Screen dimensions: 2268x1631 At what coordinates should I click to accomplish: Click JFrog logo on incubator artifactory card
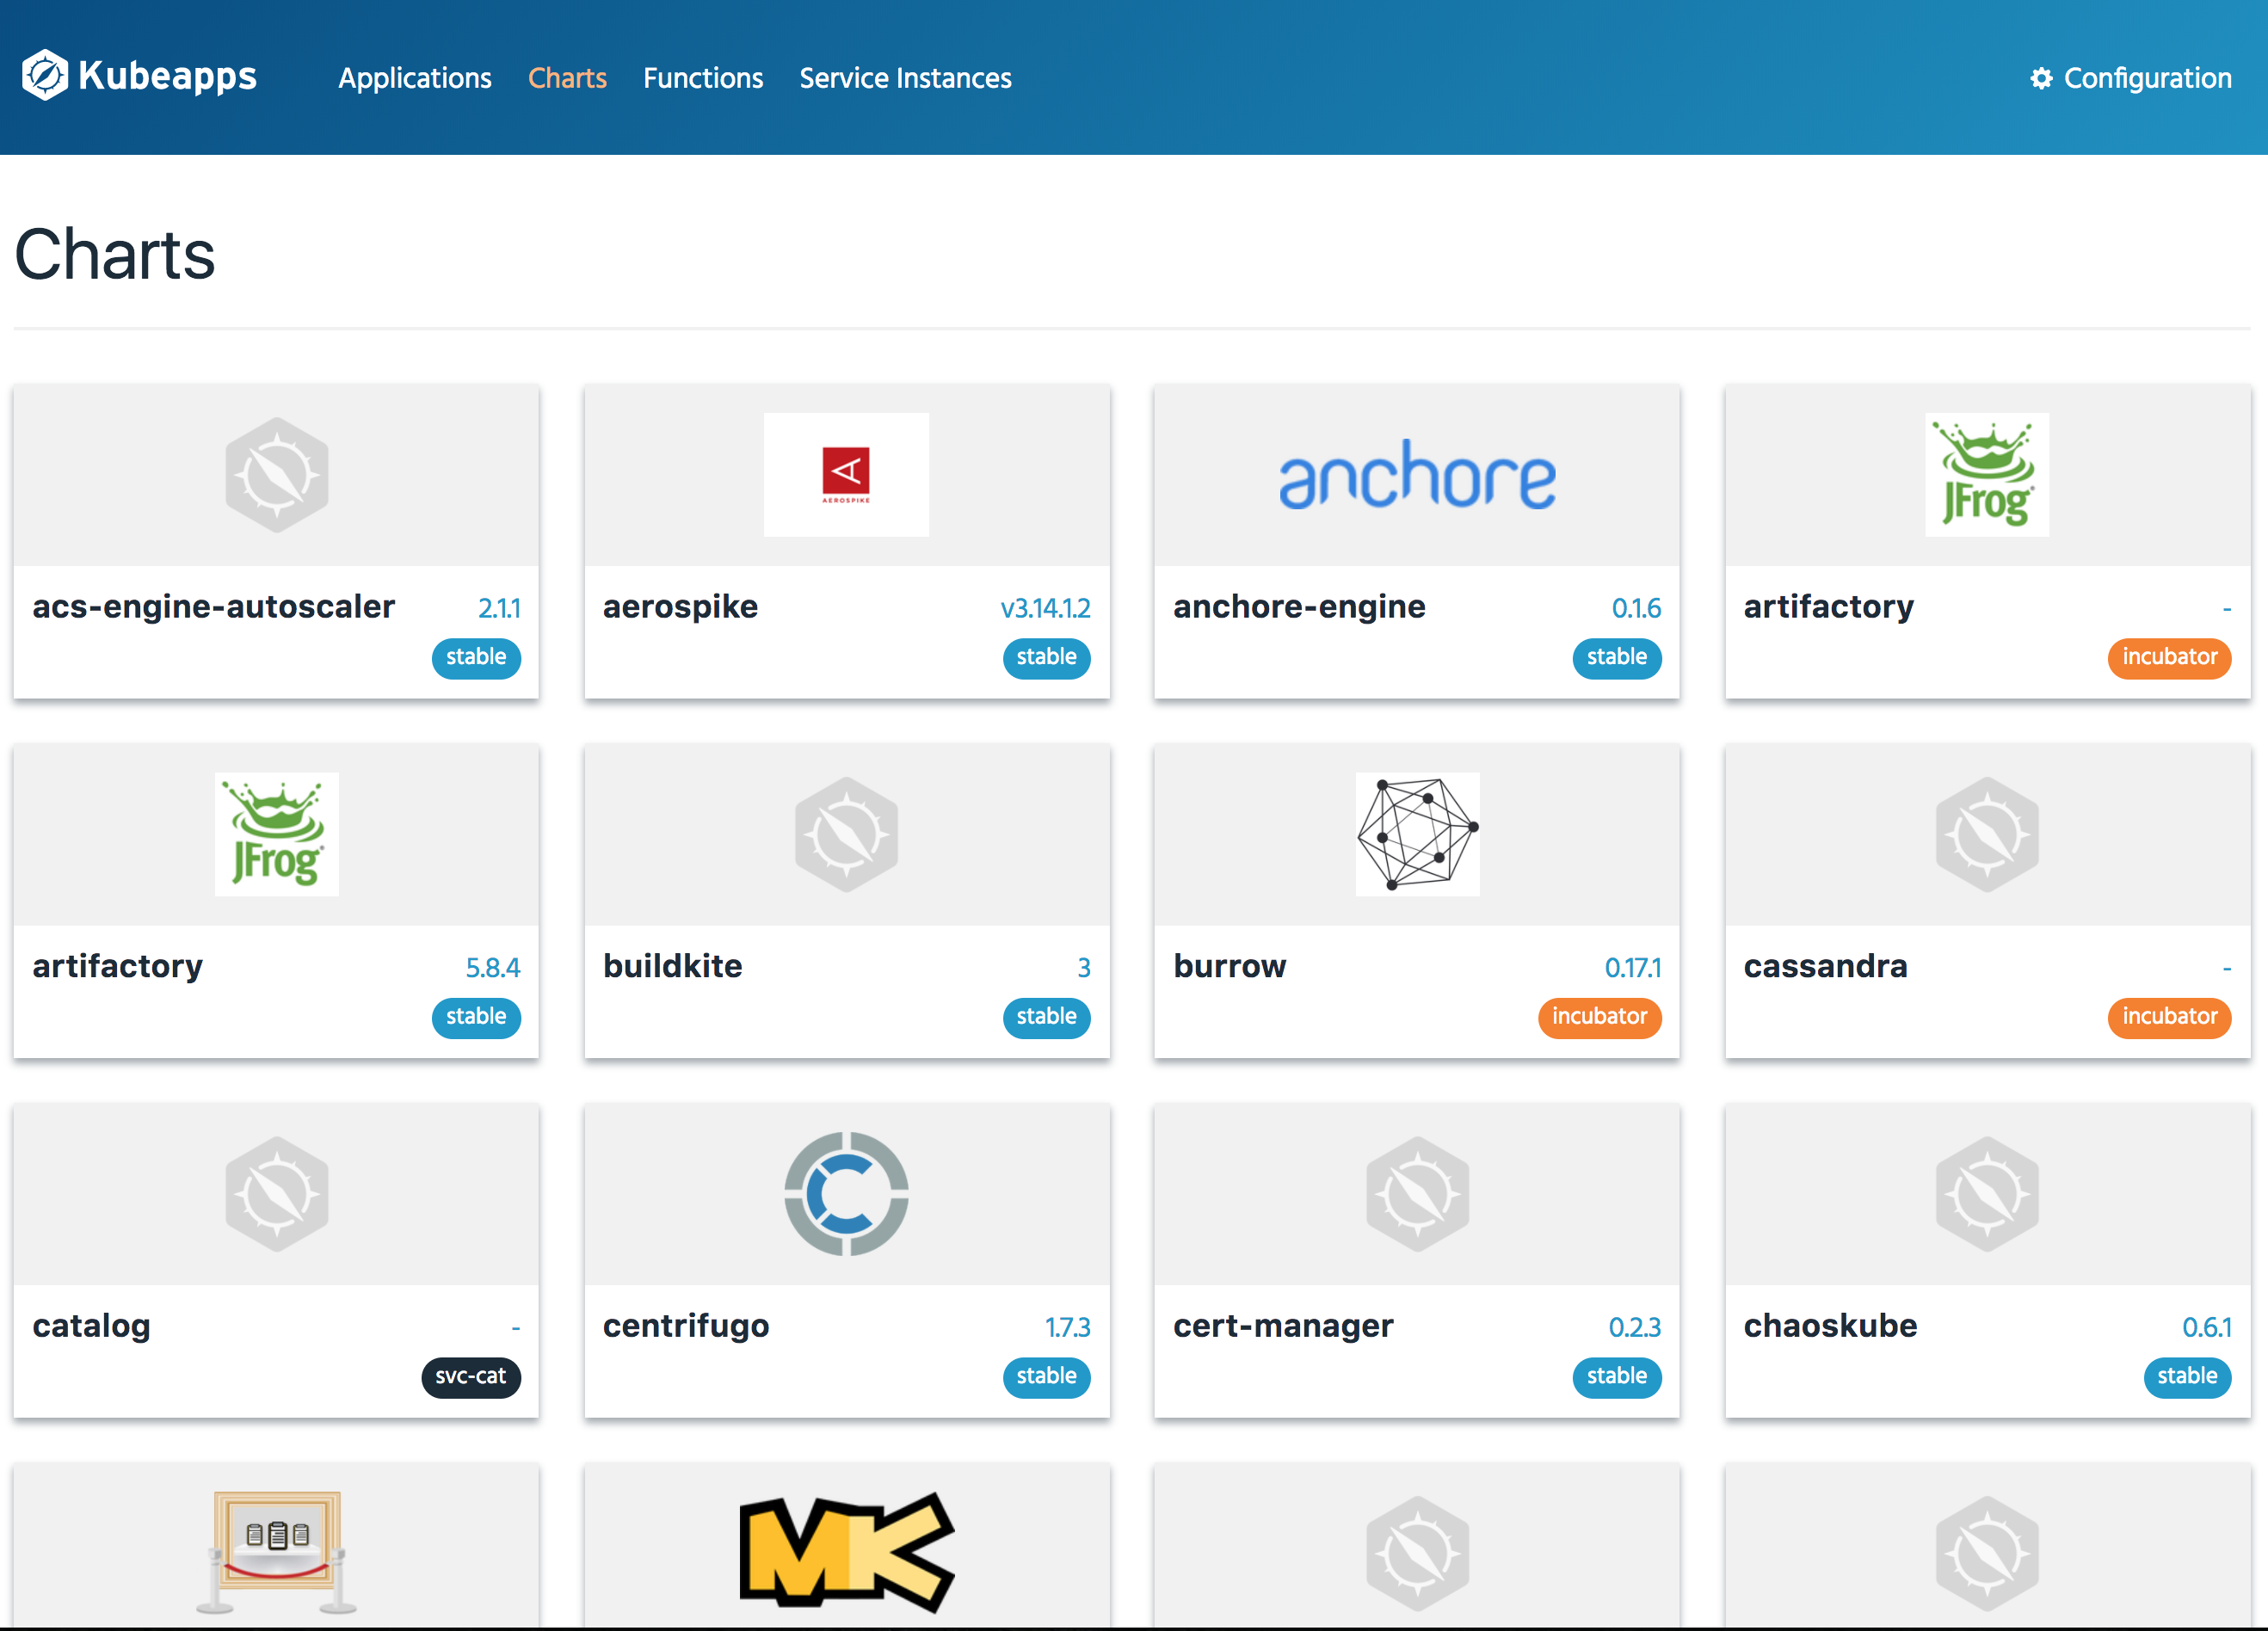(1986, 474)
